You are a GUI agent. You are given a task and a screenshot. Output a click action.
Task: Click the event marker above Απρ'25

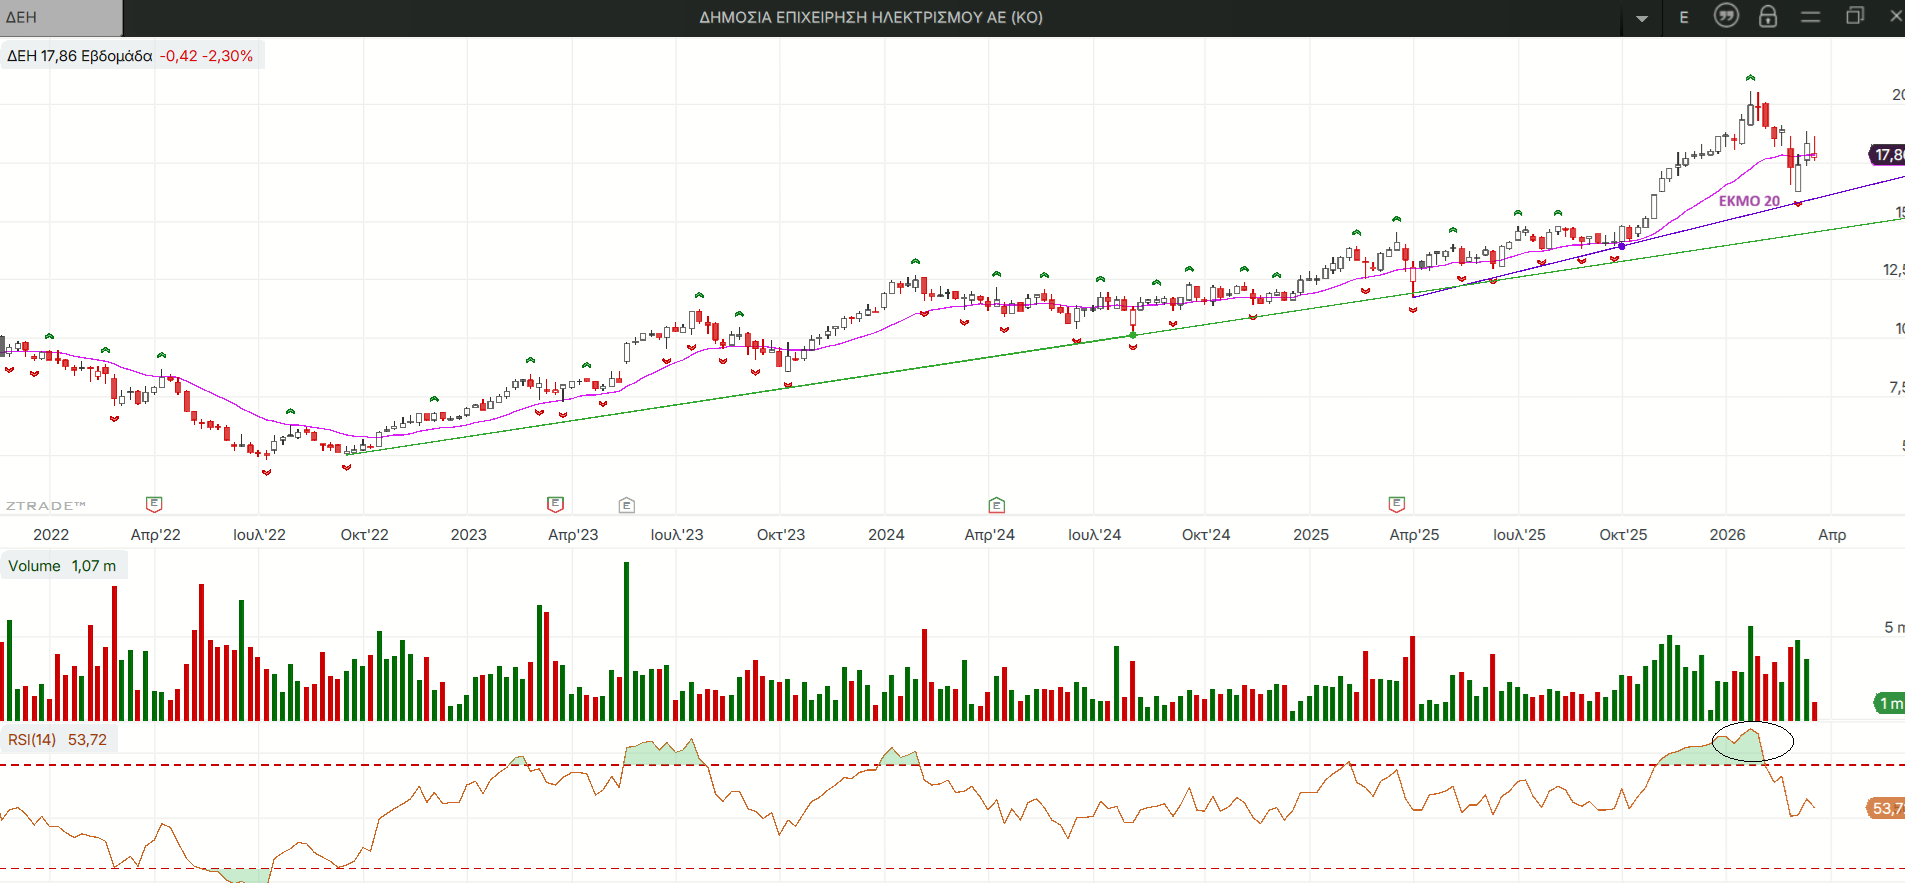coord(1397,504)
